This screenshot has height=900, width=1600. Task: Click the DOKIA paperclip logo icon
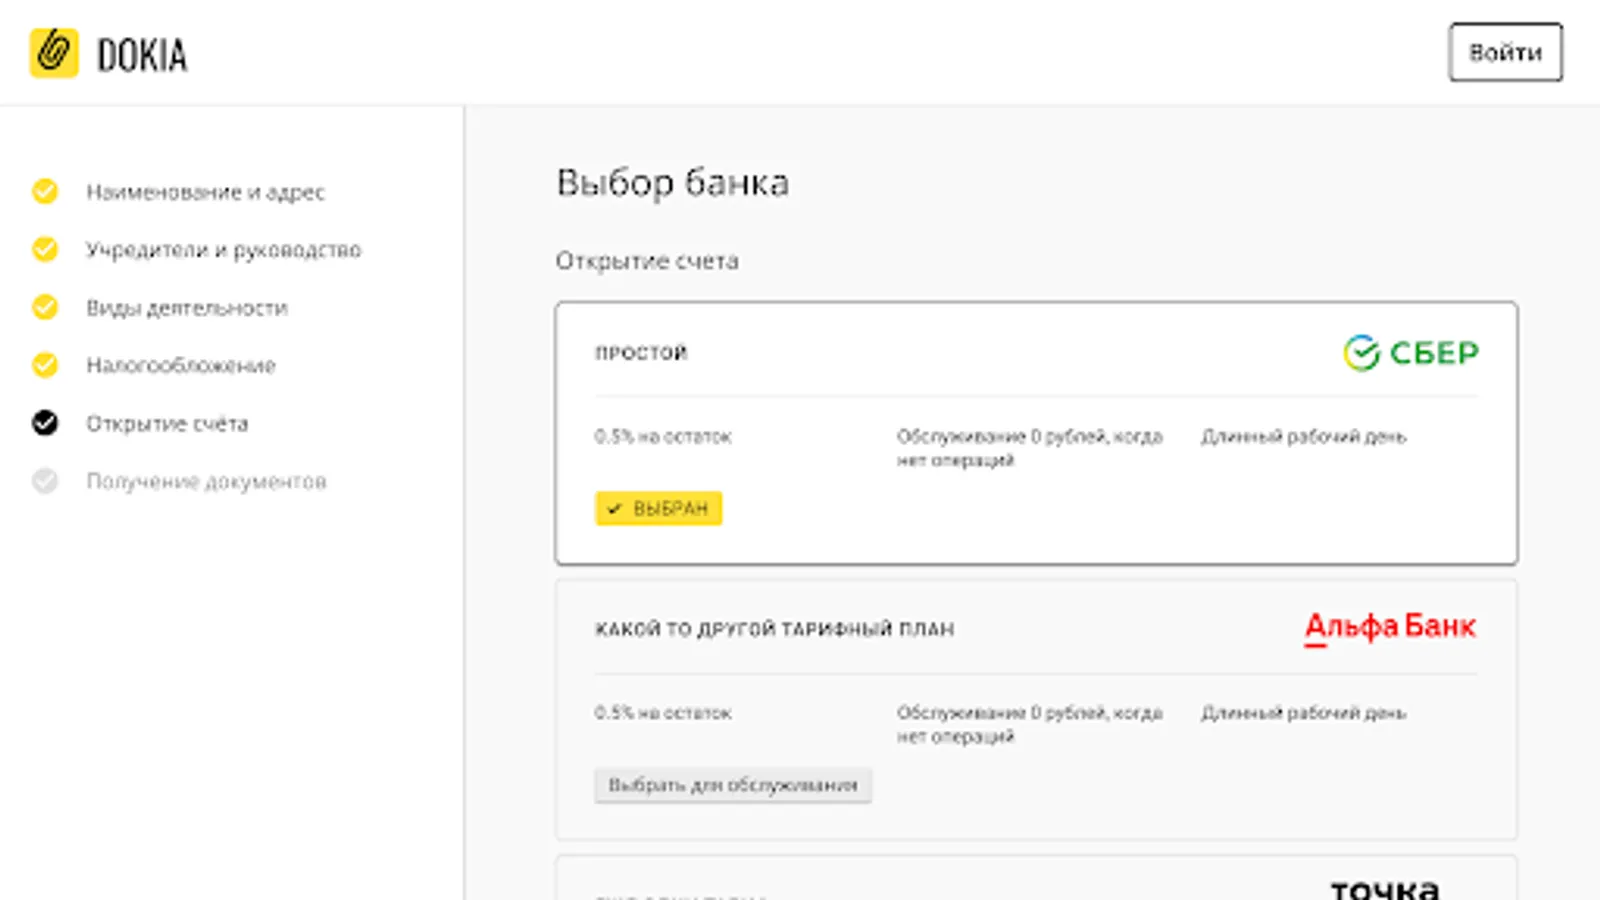pyautogui.click(x=54, y=53)
